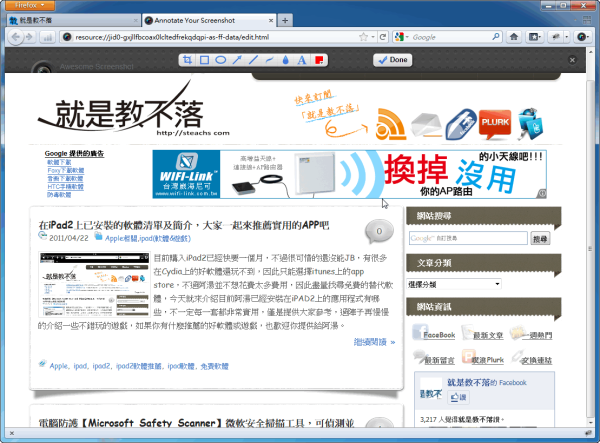Reload the current page
Screen dimensions: 600x443
[x=383, y=37]
